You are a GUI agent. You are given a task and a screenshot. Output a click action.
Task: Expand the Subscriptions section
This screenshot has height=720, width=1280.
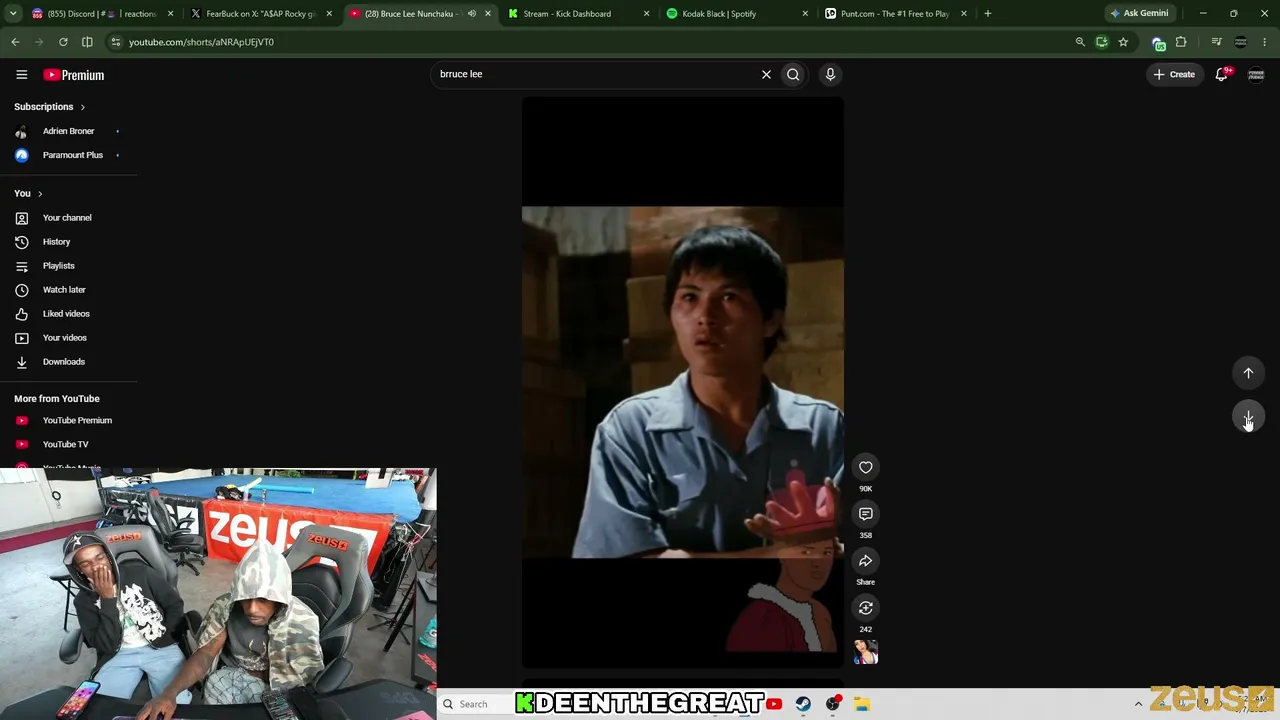click(49, 107)
